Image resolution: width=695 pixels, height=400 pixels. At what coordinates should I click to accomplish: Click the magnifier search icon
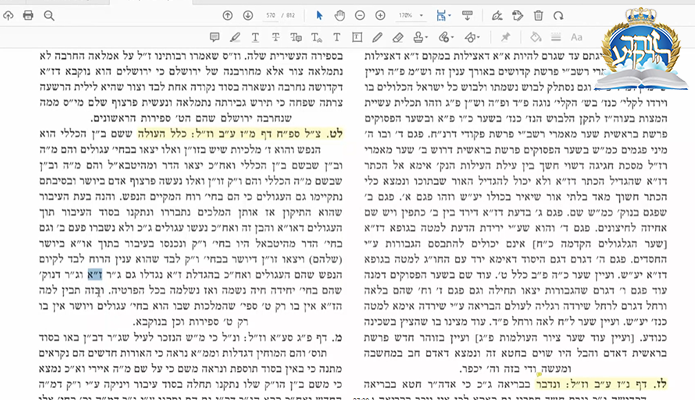50,16
